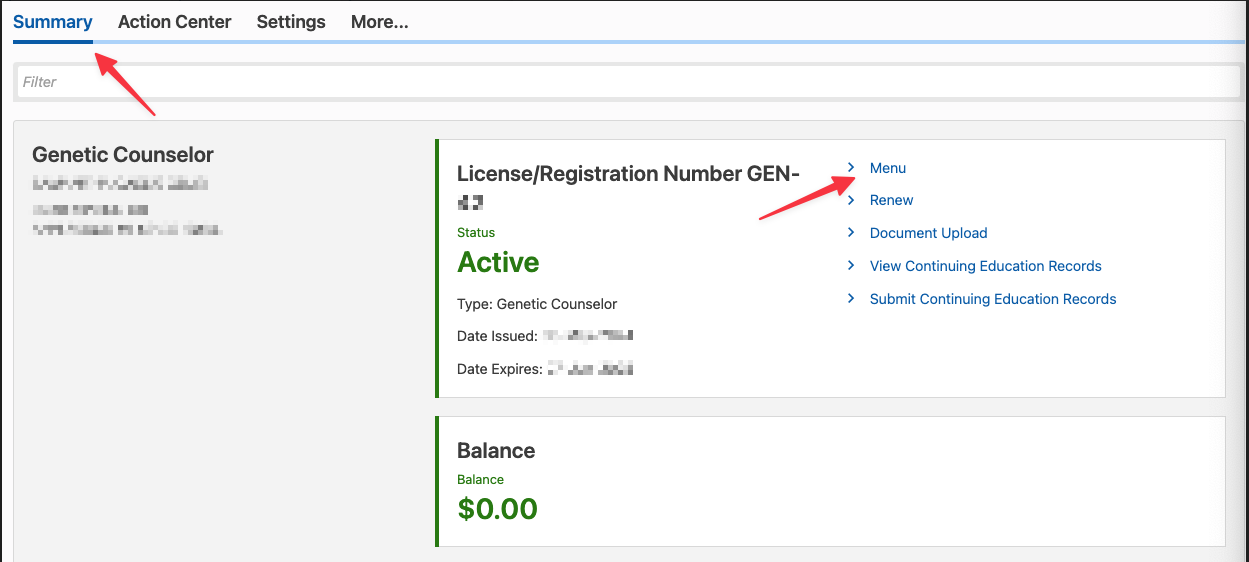View Continuing Education Records link

point(985,266)
